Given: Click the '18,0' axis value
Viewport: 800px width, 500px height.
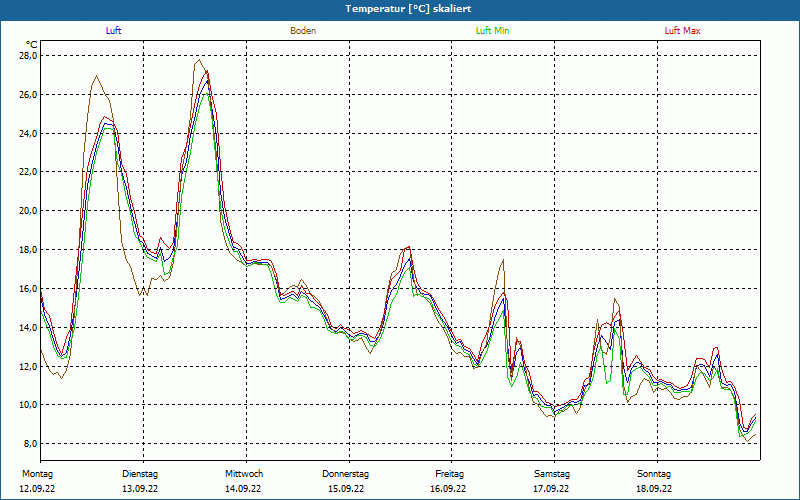Looking at the screenshot, I should point(29,249).
